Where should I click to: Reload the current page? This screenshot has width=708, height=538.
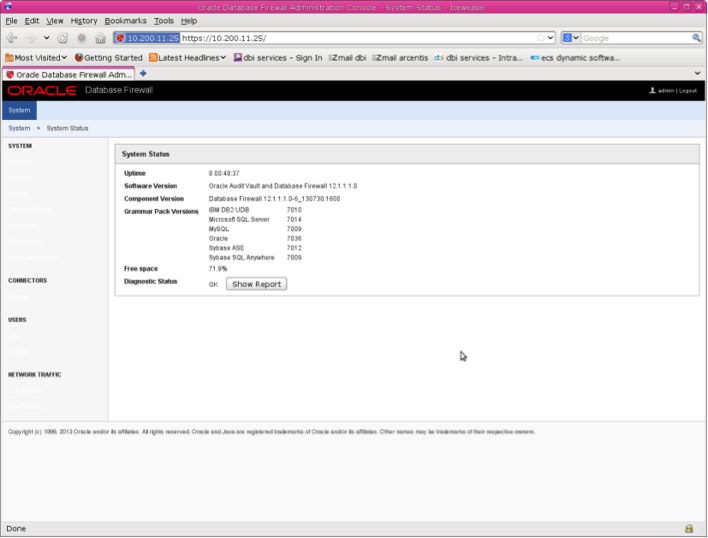(x=63, y=38)
